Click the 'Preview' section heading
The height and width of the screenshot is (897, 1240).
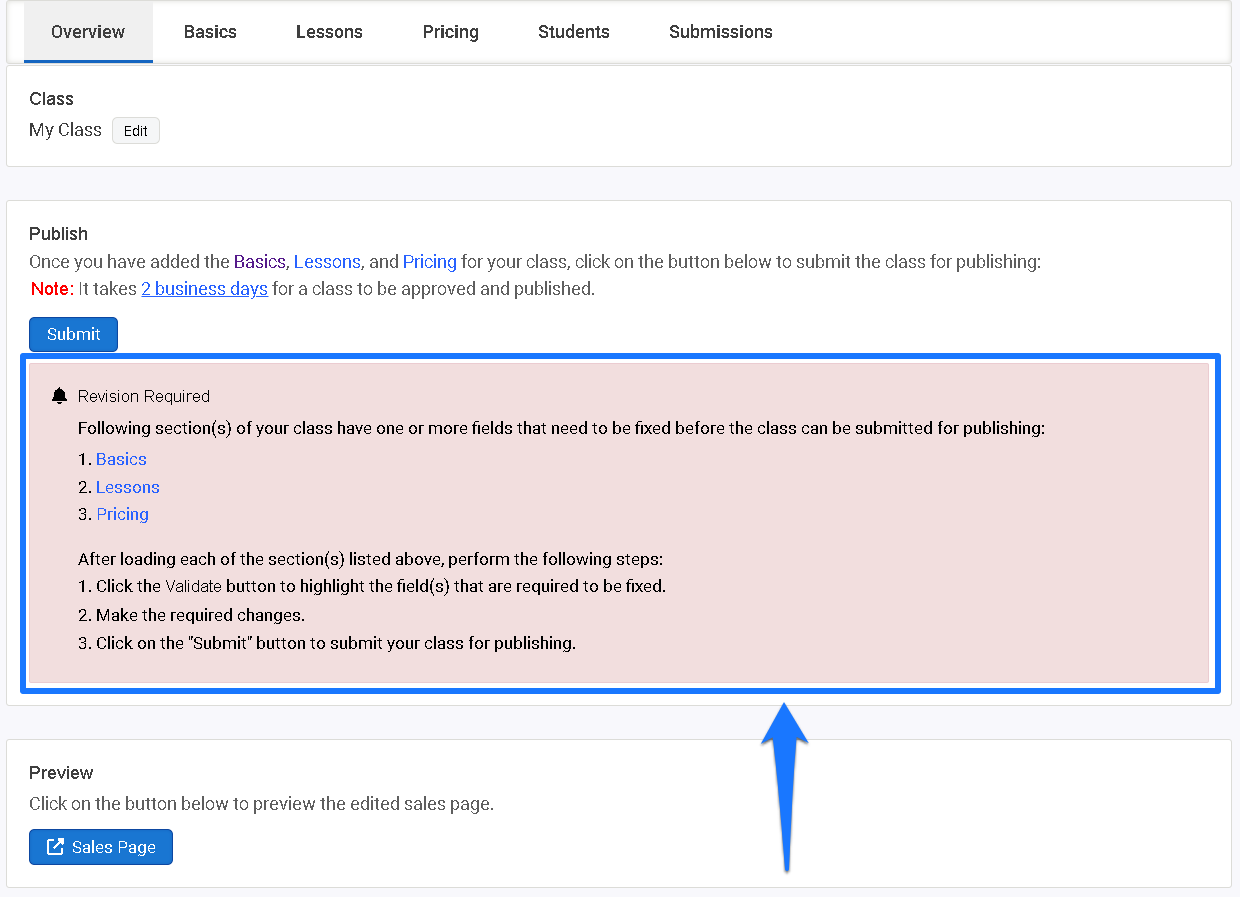(61, 773)
